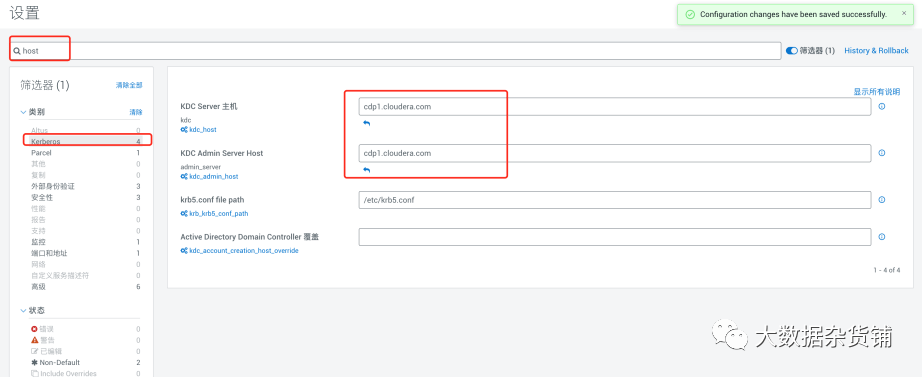
Task: Filter by 警告 status
Action: pyautogui.click(x=85, y=340)
